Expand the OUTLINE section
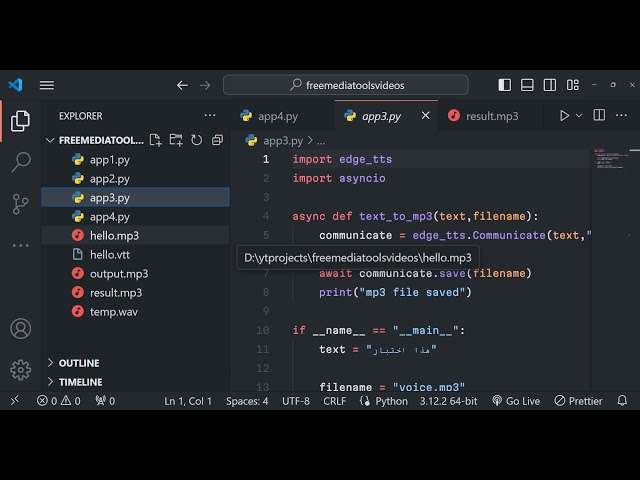The image size is (640, 480). 79,363
